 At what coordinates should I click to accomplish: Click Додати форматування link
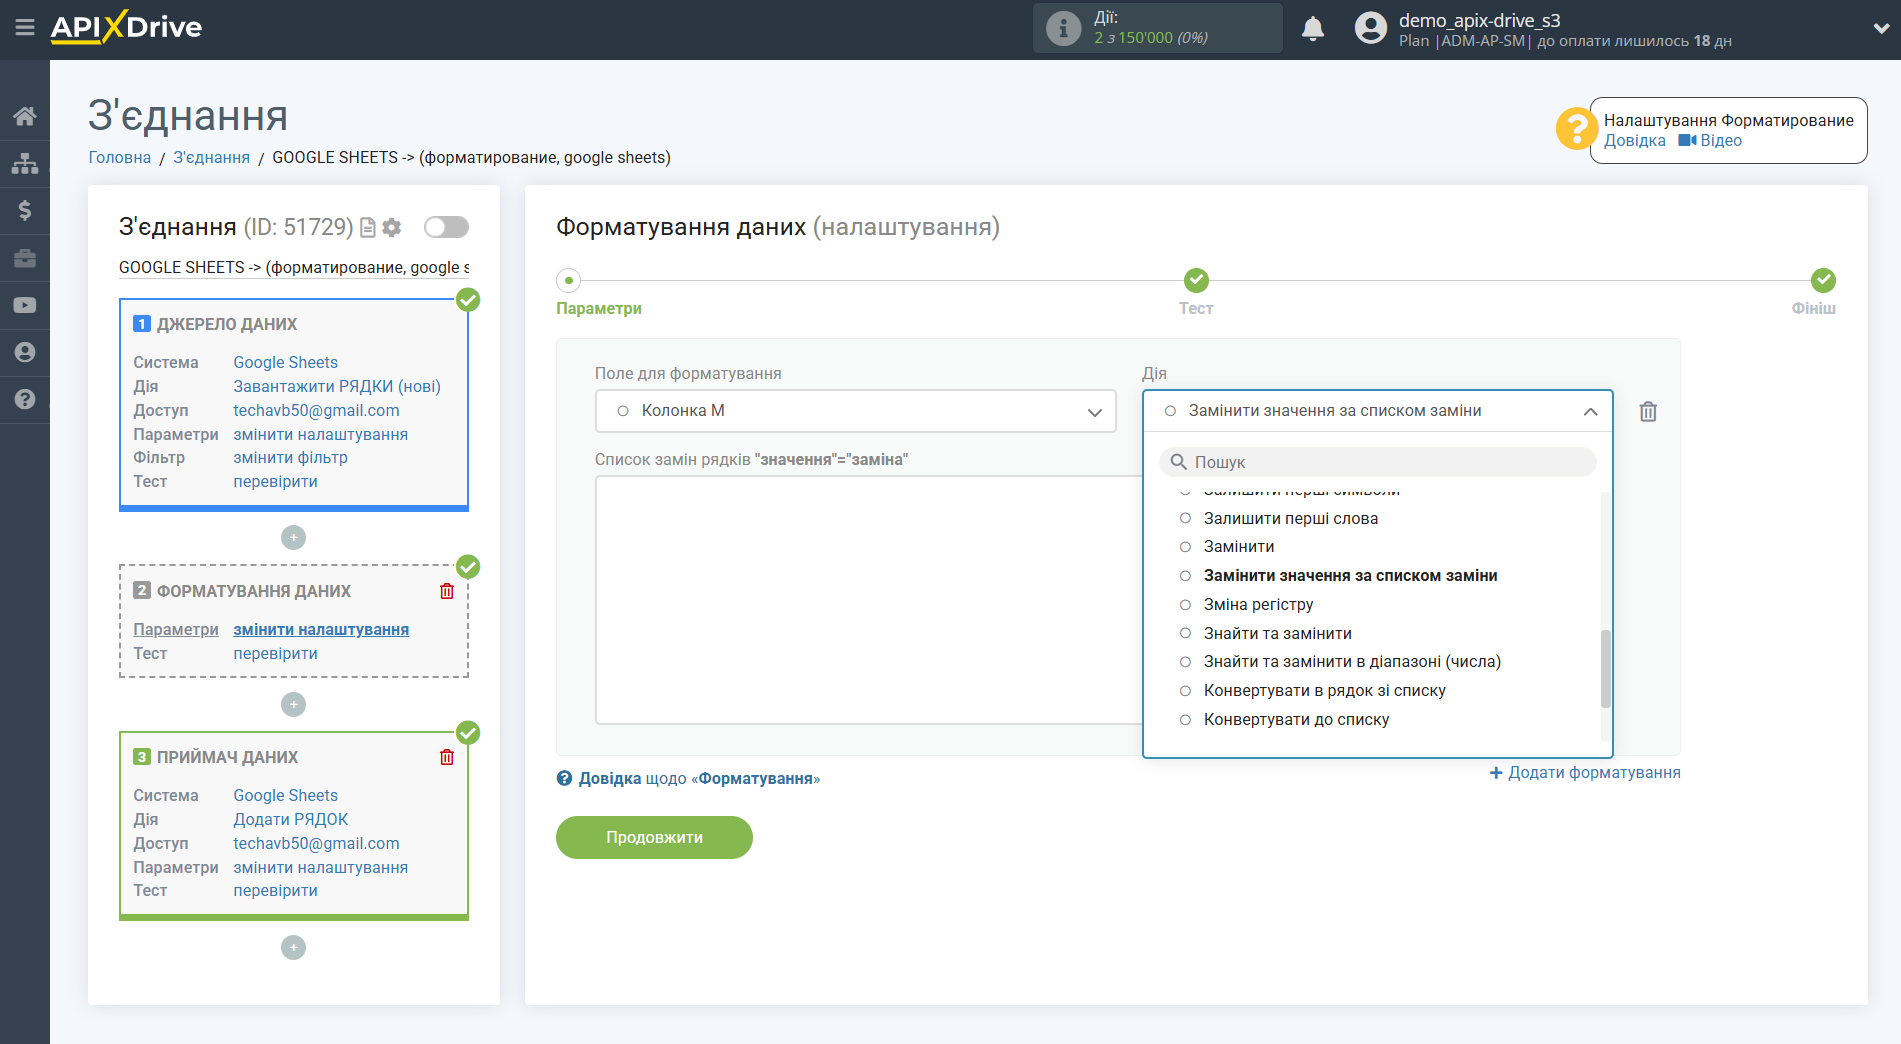coord(1585,773)
